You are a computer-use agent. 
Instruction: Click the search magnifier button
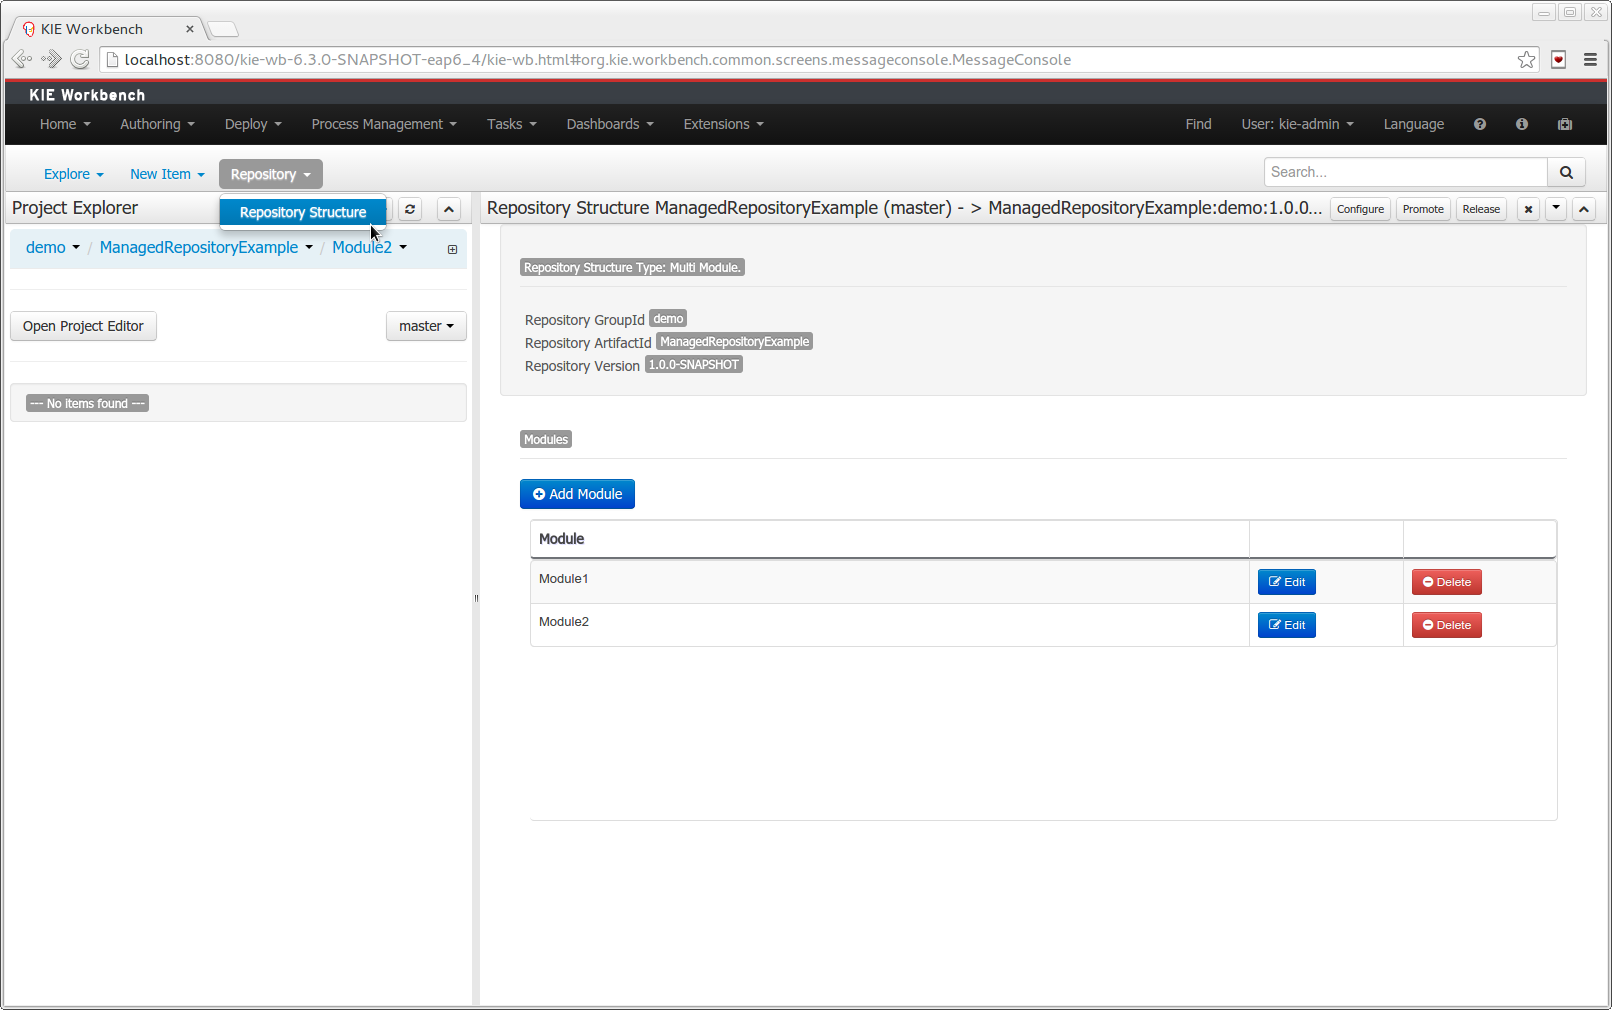click(1565, 172)
